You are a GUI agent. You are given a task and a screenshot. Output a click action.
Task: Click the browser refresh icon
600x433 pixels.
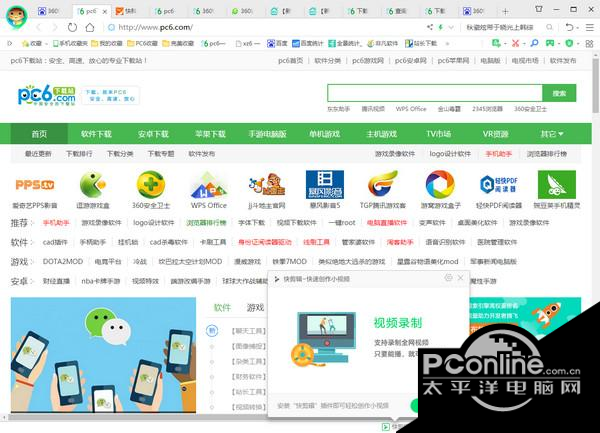pyautogui.click(x=72, y=27)
